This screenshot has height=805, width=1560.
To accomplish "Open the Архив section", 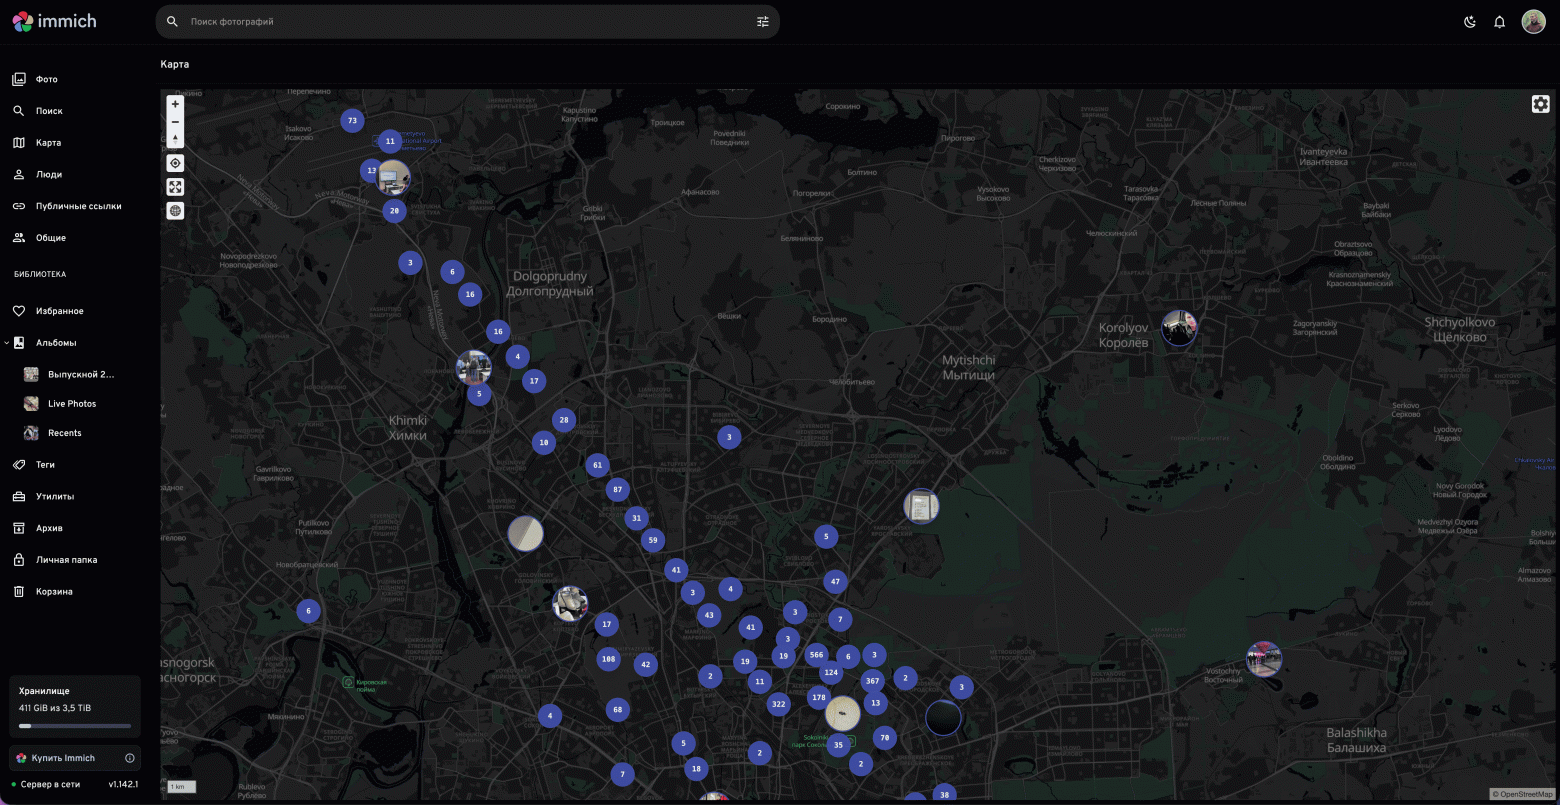I will (x=75, y=528).
